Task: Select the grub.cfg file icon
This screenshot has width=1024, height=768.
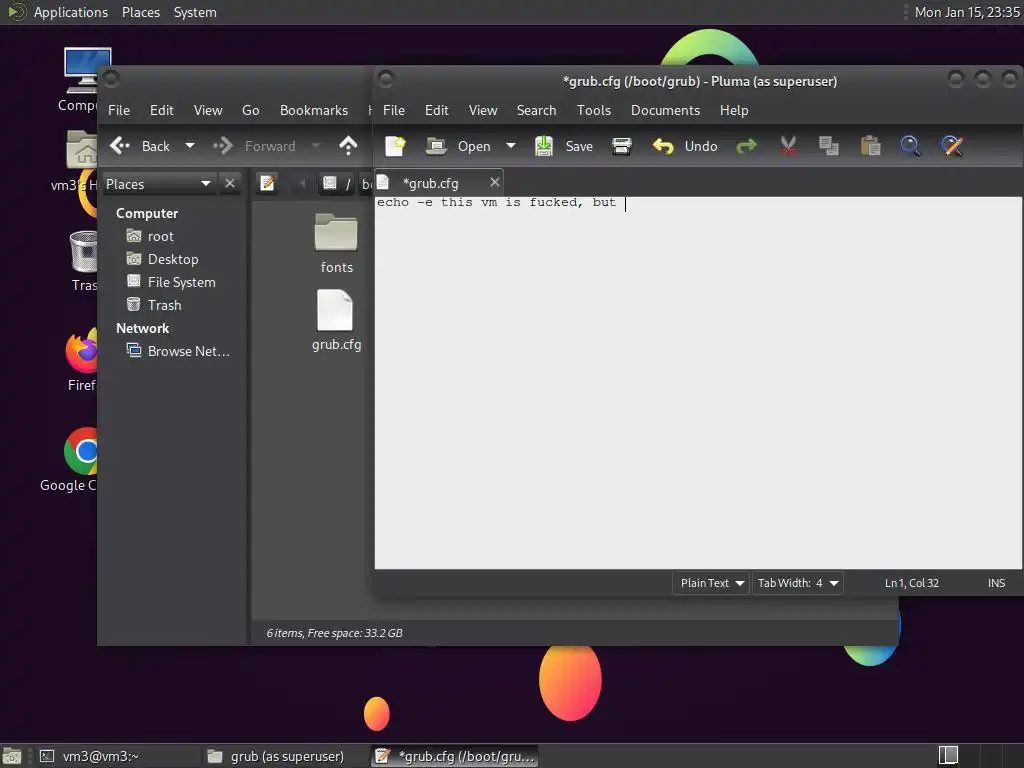Action: (336, 320)
